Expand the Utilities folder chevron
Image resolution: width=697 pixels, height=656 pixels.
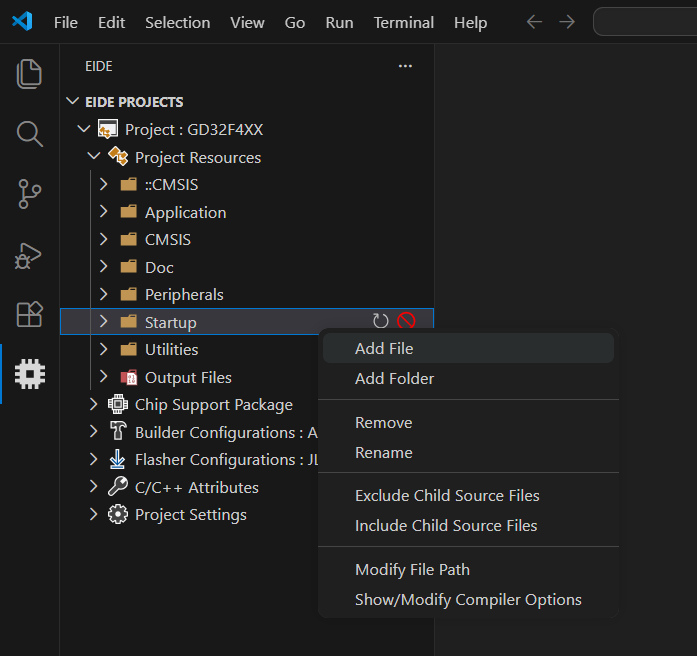tap(104, 349)
